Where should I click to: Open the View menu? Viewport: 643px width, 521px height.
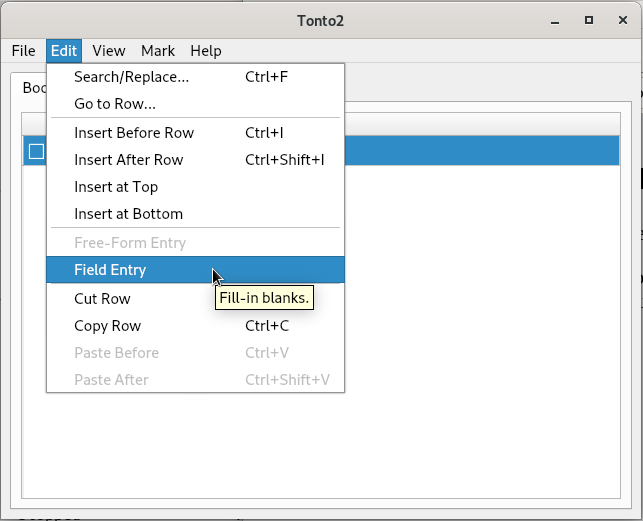(109, 51)
